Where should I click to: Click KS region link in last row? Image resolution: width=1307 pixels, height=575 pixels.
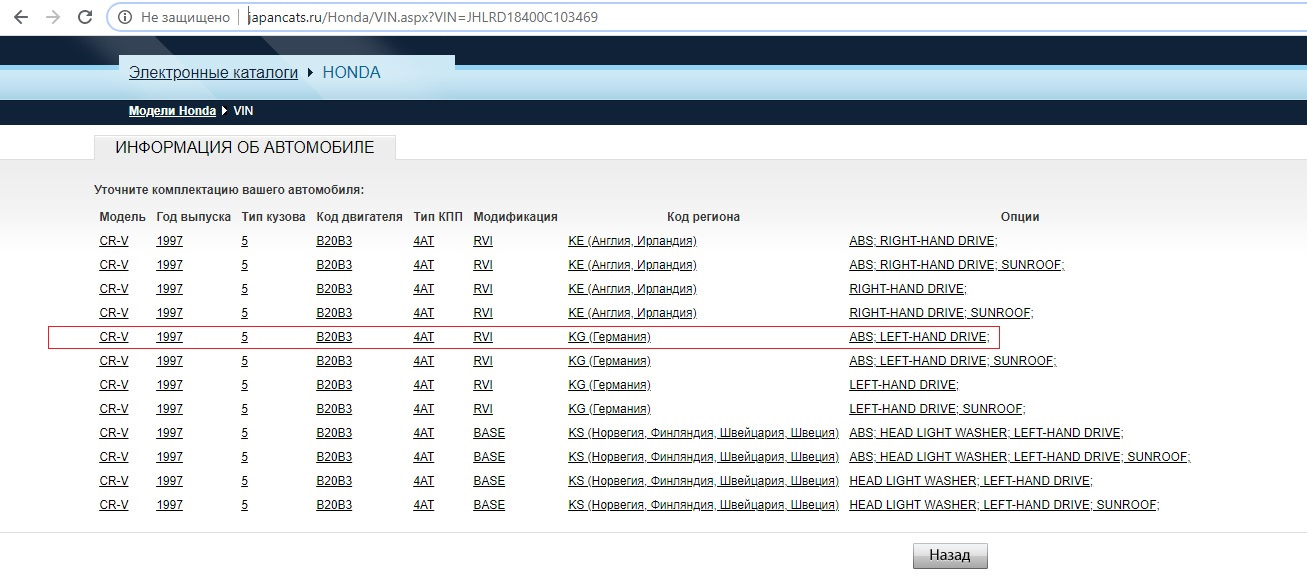tap(703, 505)
